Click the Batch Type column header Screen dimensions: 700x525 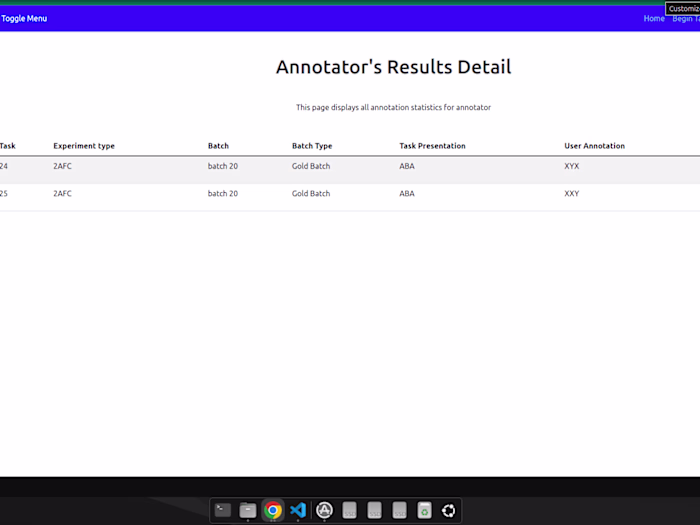click(312, 146)
